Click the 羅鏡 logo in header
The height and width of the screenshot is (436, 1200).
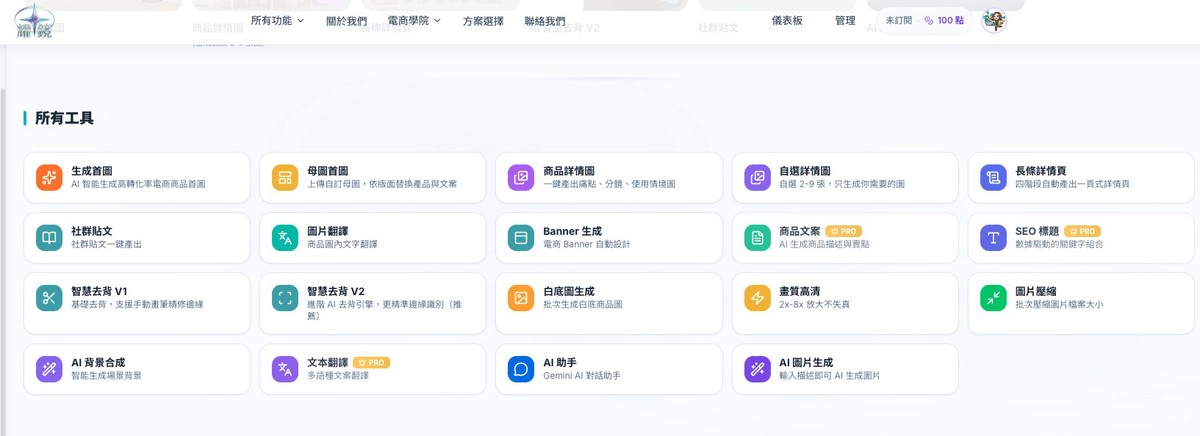click(34, 21)
